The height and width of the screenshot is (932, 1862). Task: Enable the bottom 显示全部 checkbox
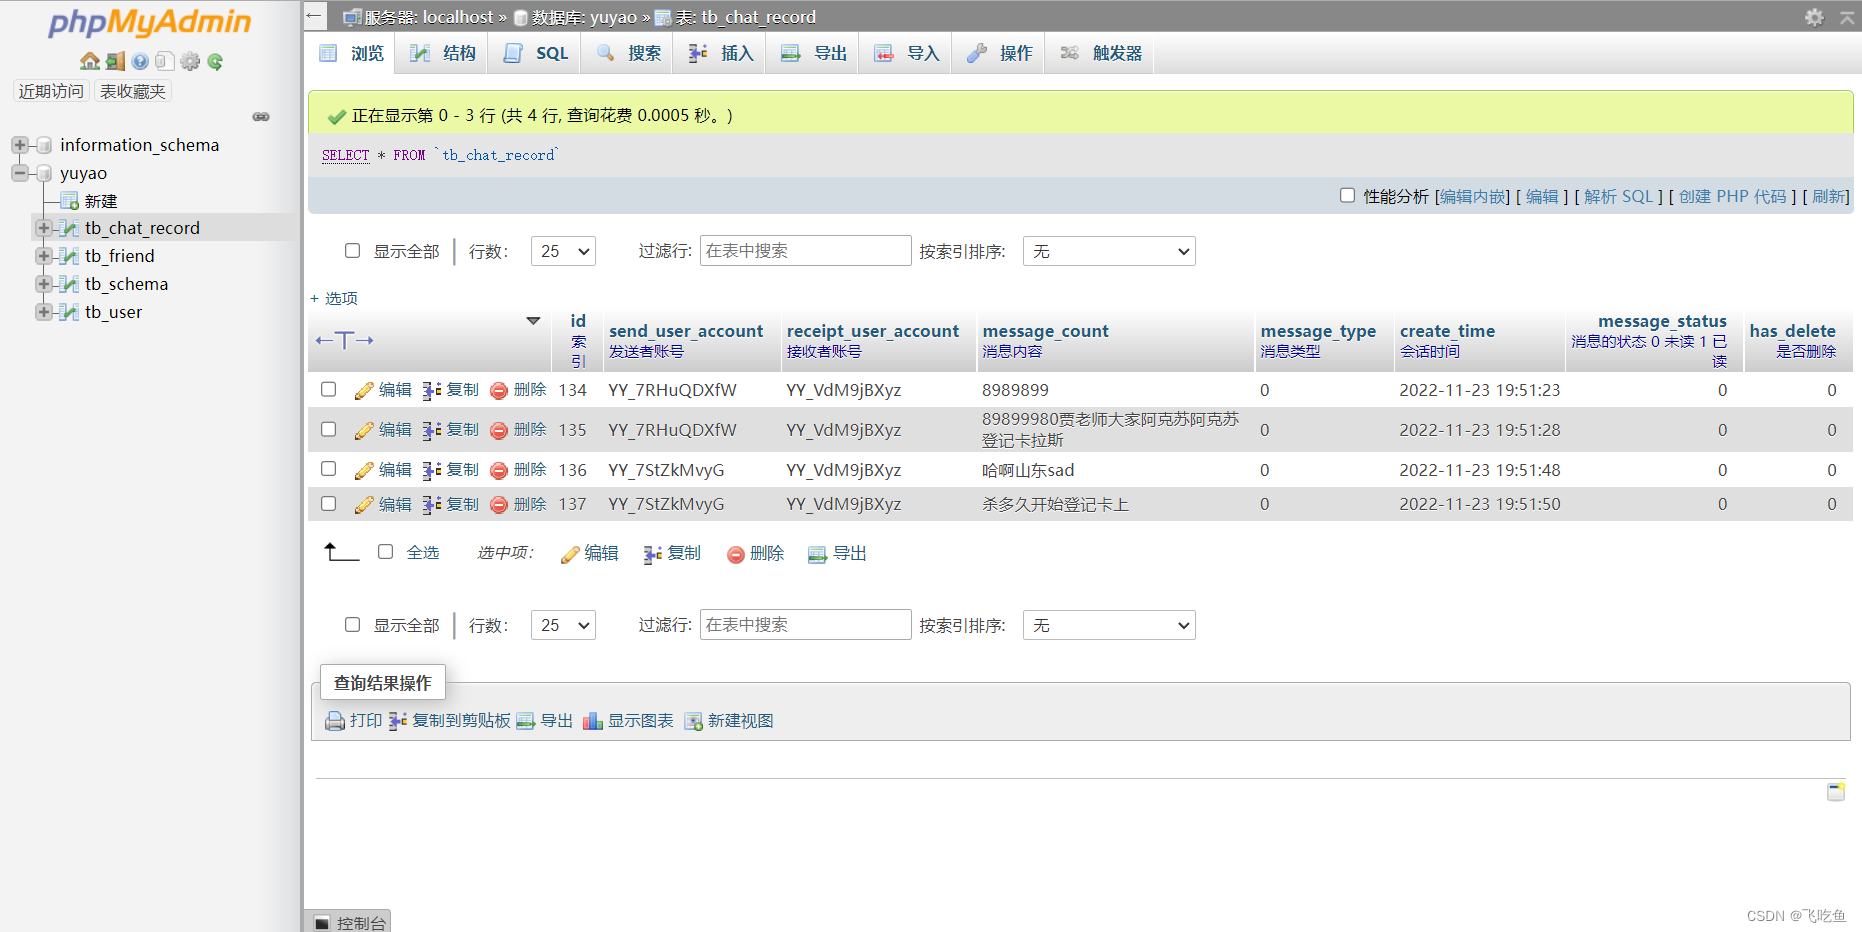point(352,624)
